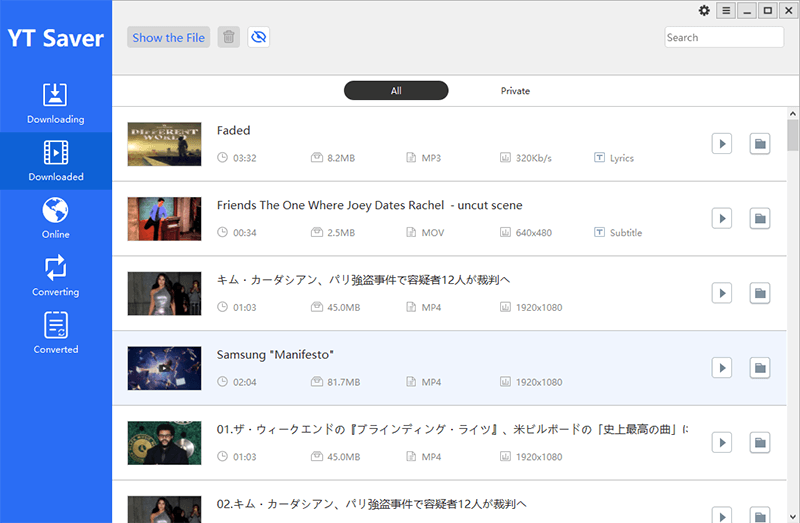Open the Converting section
The image size is (800, 523).
[56, 276]
